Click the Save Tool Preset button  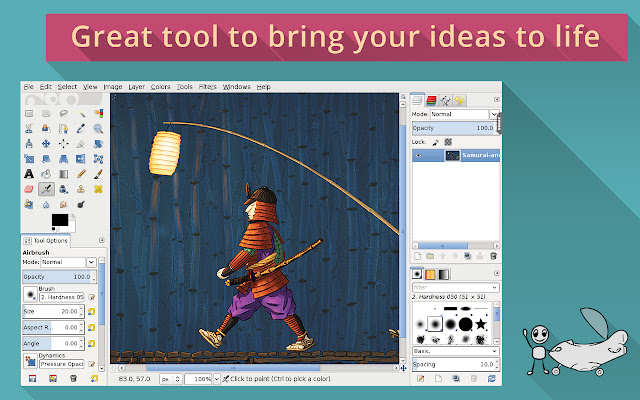(32, 379)
